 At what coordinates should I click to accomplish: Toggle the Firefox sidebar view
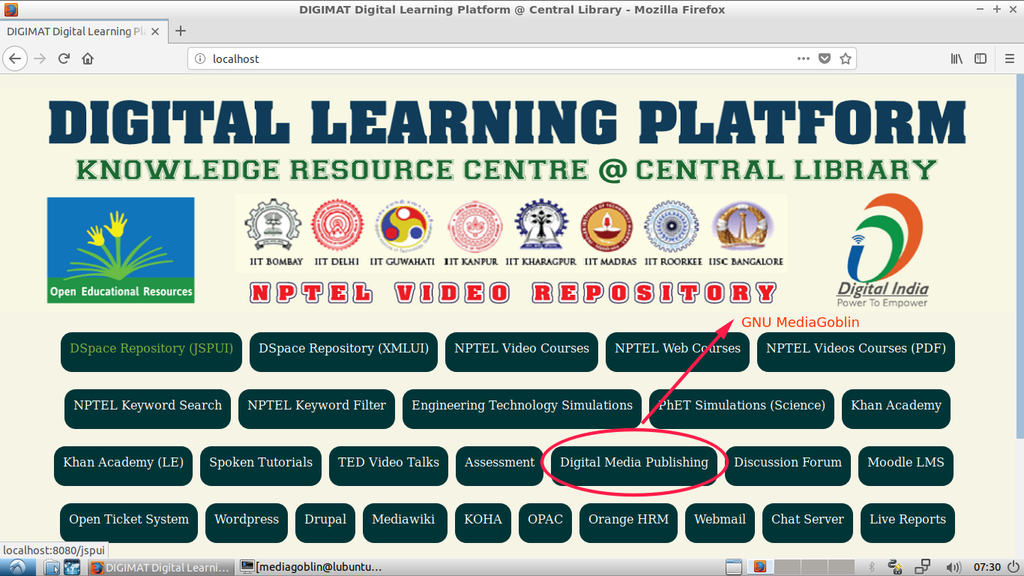pyautogui.click(x=981, y=59)
